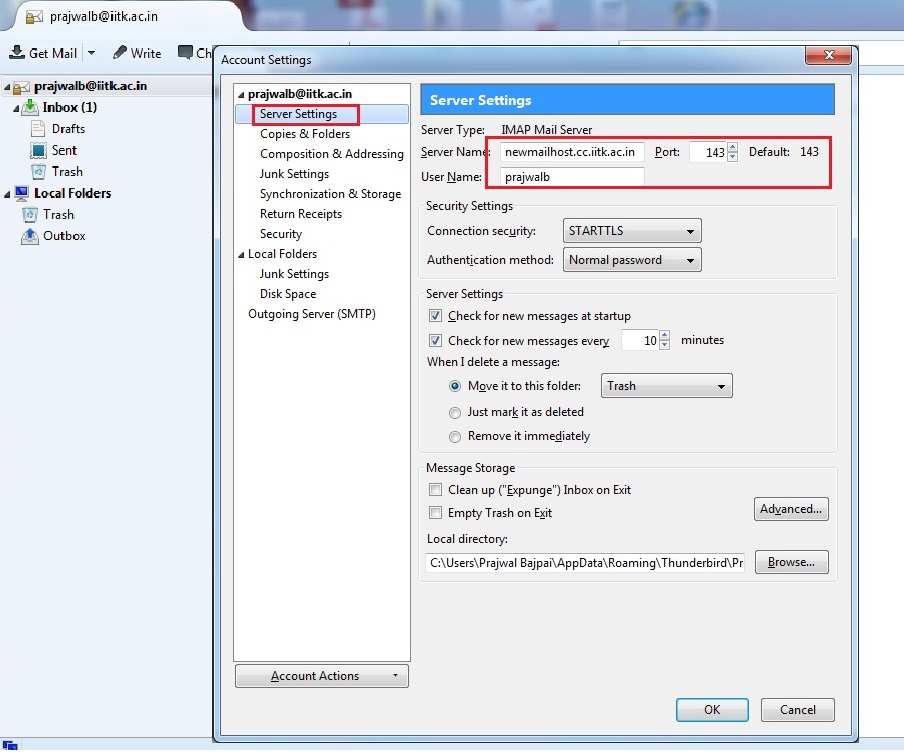Click the Advanced... button
Screen dimensions: 904x756
coord(791,509)
